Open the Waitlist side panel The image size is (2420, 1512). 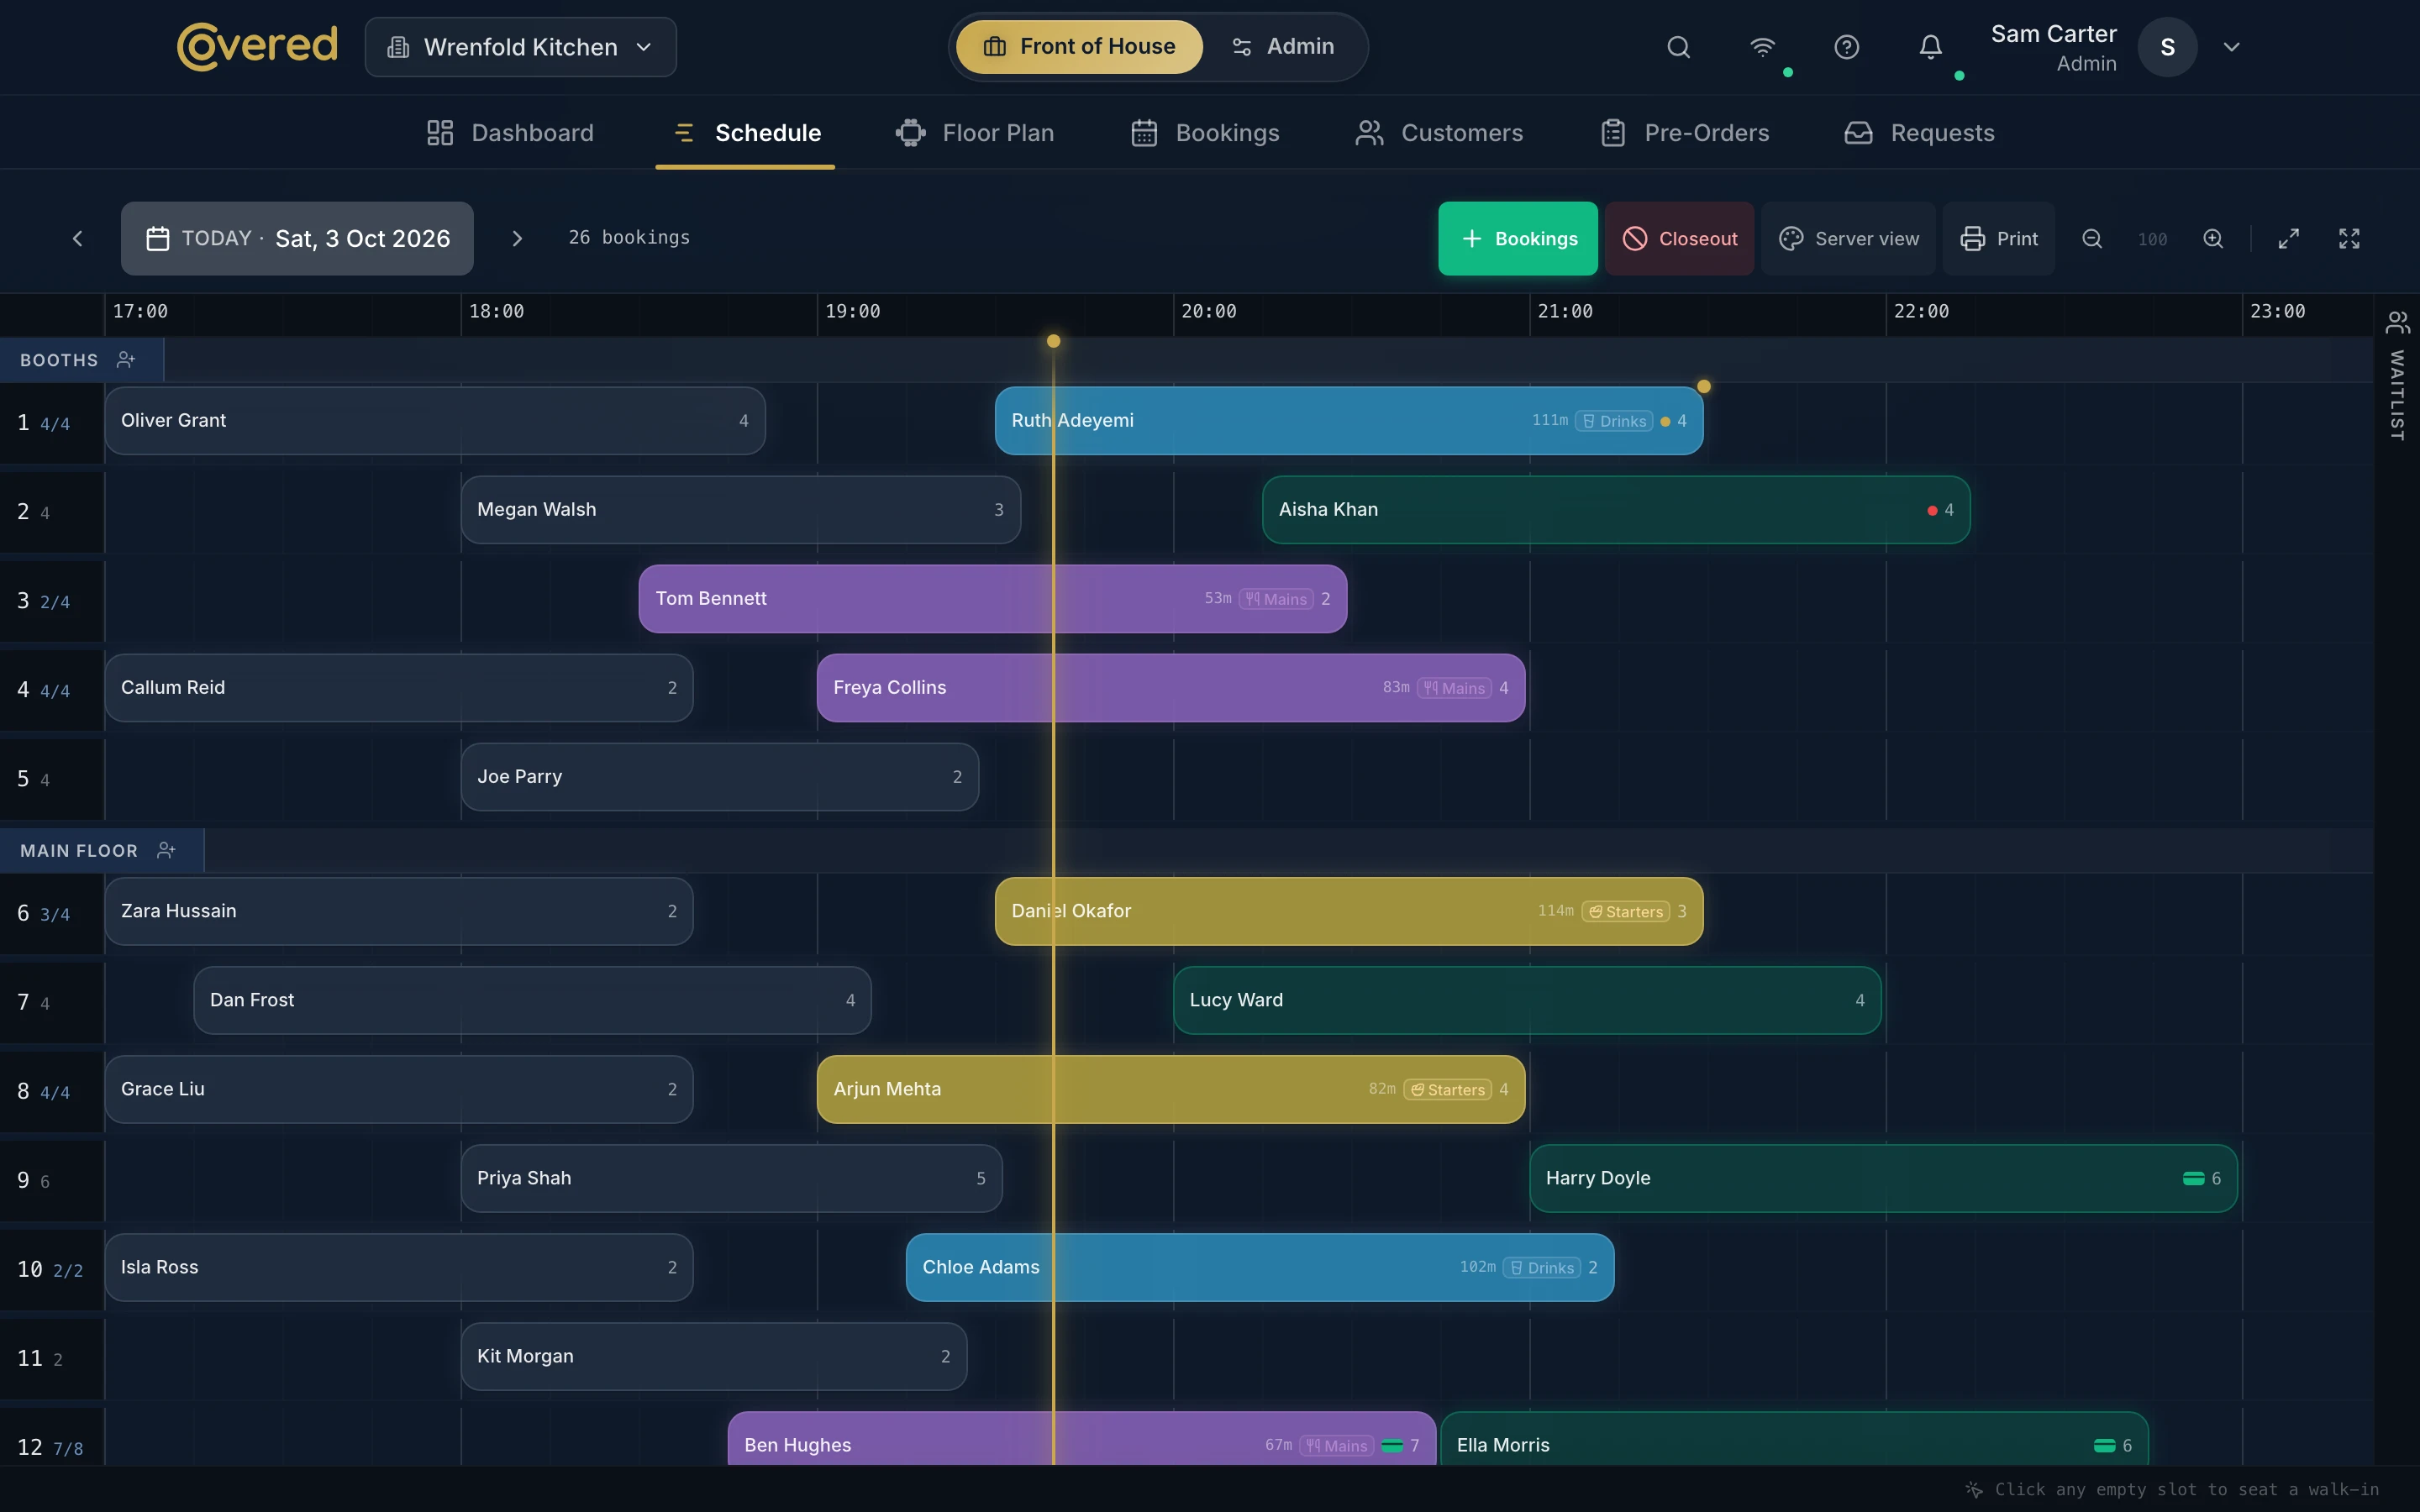pyautogui.click(x=2397, y=376)
